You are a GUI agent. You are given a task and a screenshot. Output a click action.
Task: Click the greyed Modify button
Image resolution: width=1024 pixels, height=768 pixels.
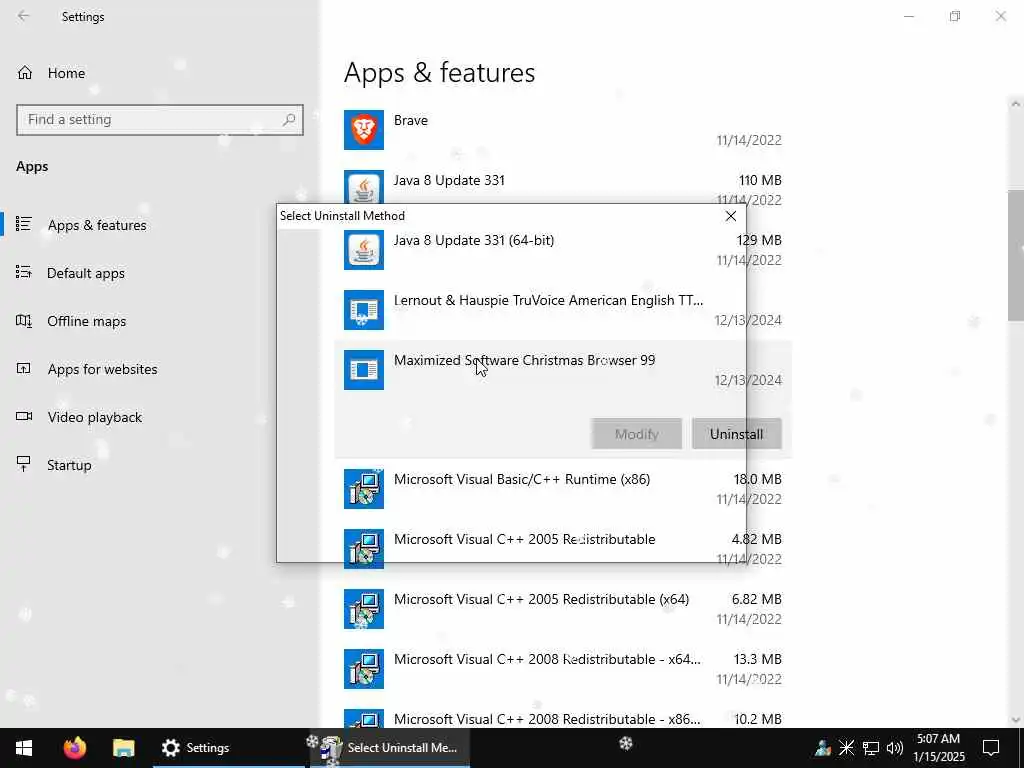coord(636,434)
